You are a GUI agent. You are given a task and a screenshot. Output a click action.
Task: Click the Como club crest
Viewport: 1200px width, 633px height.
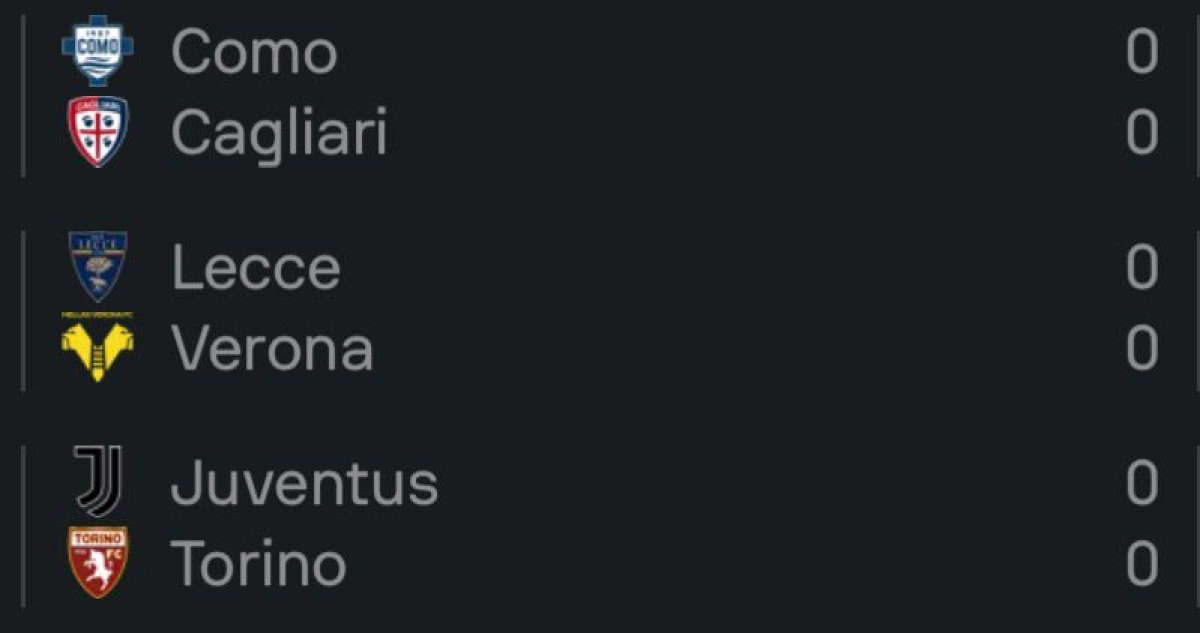pos(97,51)
